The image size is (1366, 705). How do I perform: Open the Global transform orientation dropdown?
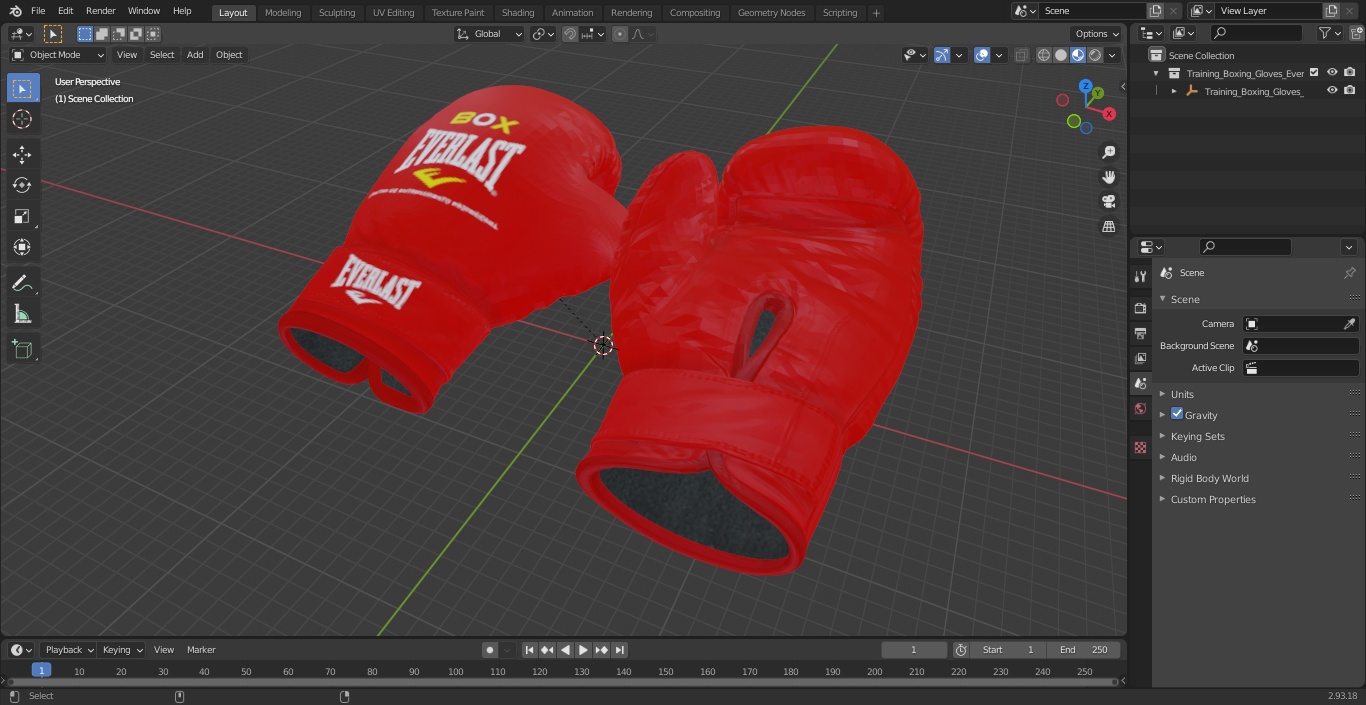tap(490, 34)
